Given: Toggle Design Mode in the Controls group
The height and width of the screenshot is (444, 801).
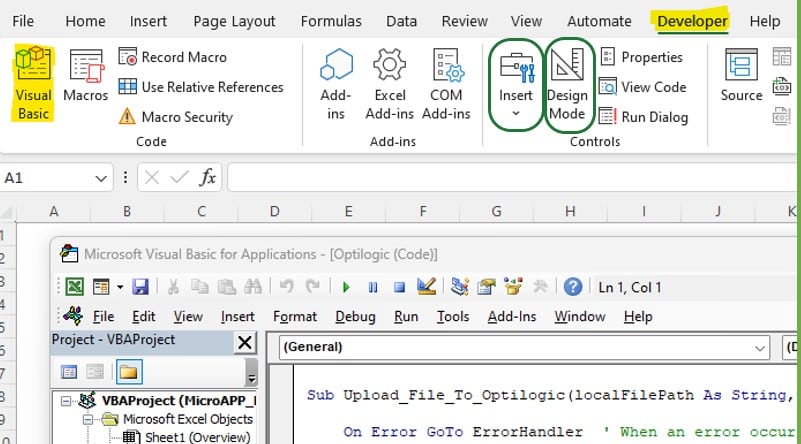Looking at the screenshot, I should point(567,84).
